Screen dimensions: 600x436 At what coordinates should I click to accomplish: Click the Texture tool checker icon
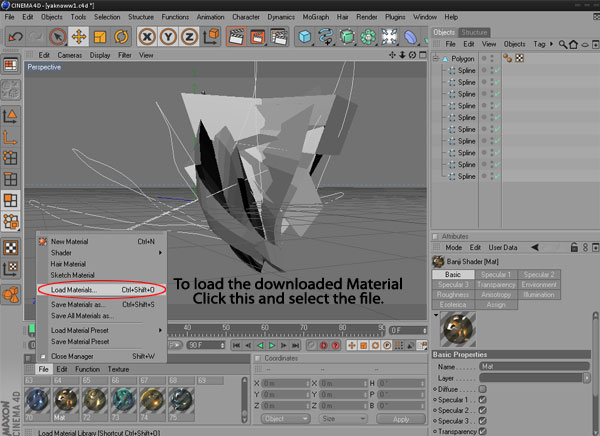pos(11,248)
